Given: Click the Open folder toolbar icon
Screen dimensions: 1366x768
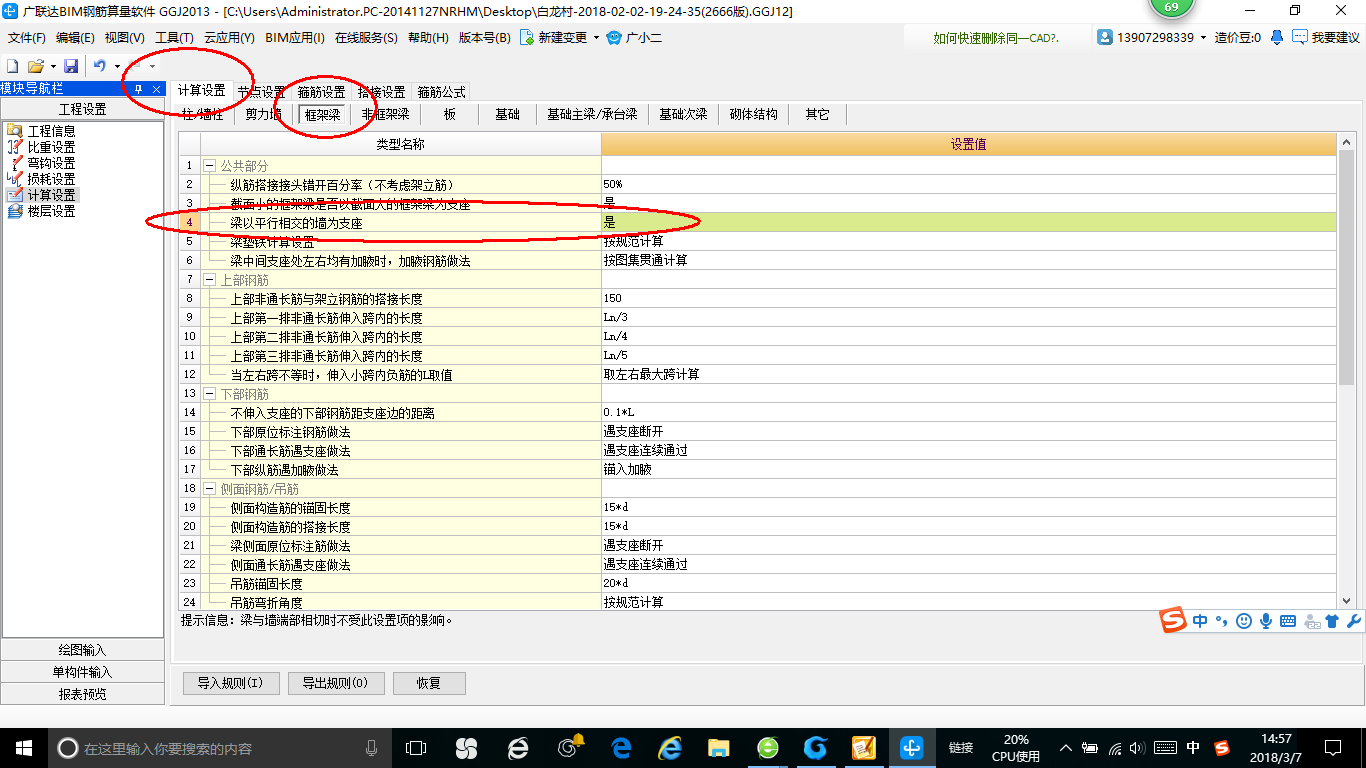Looking at the screenshot, I should (36, 66).
